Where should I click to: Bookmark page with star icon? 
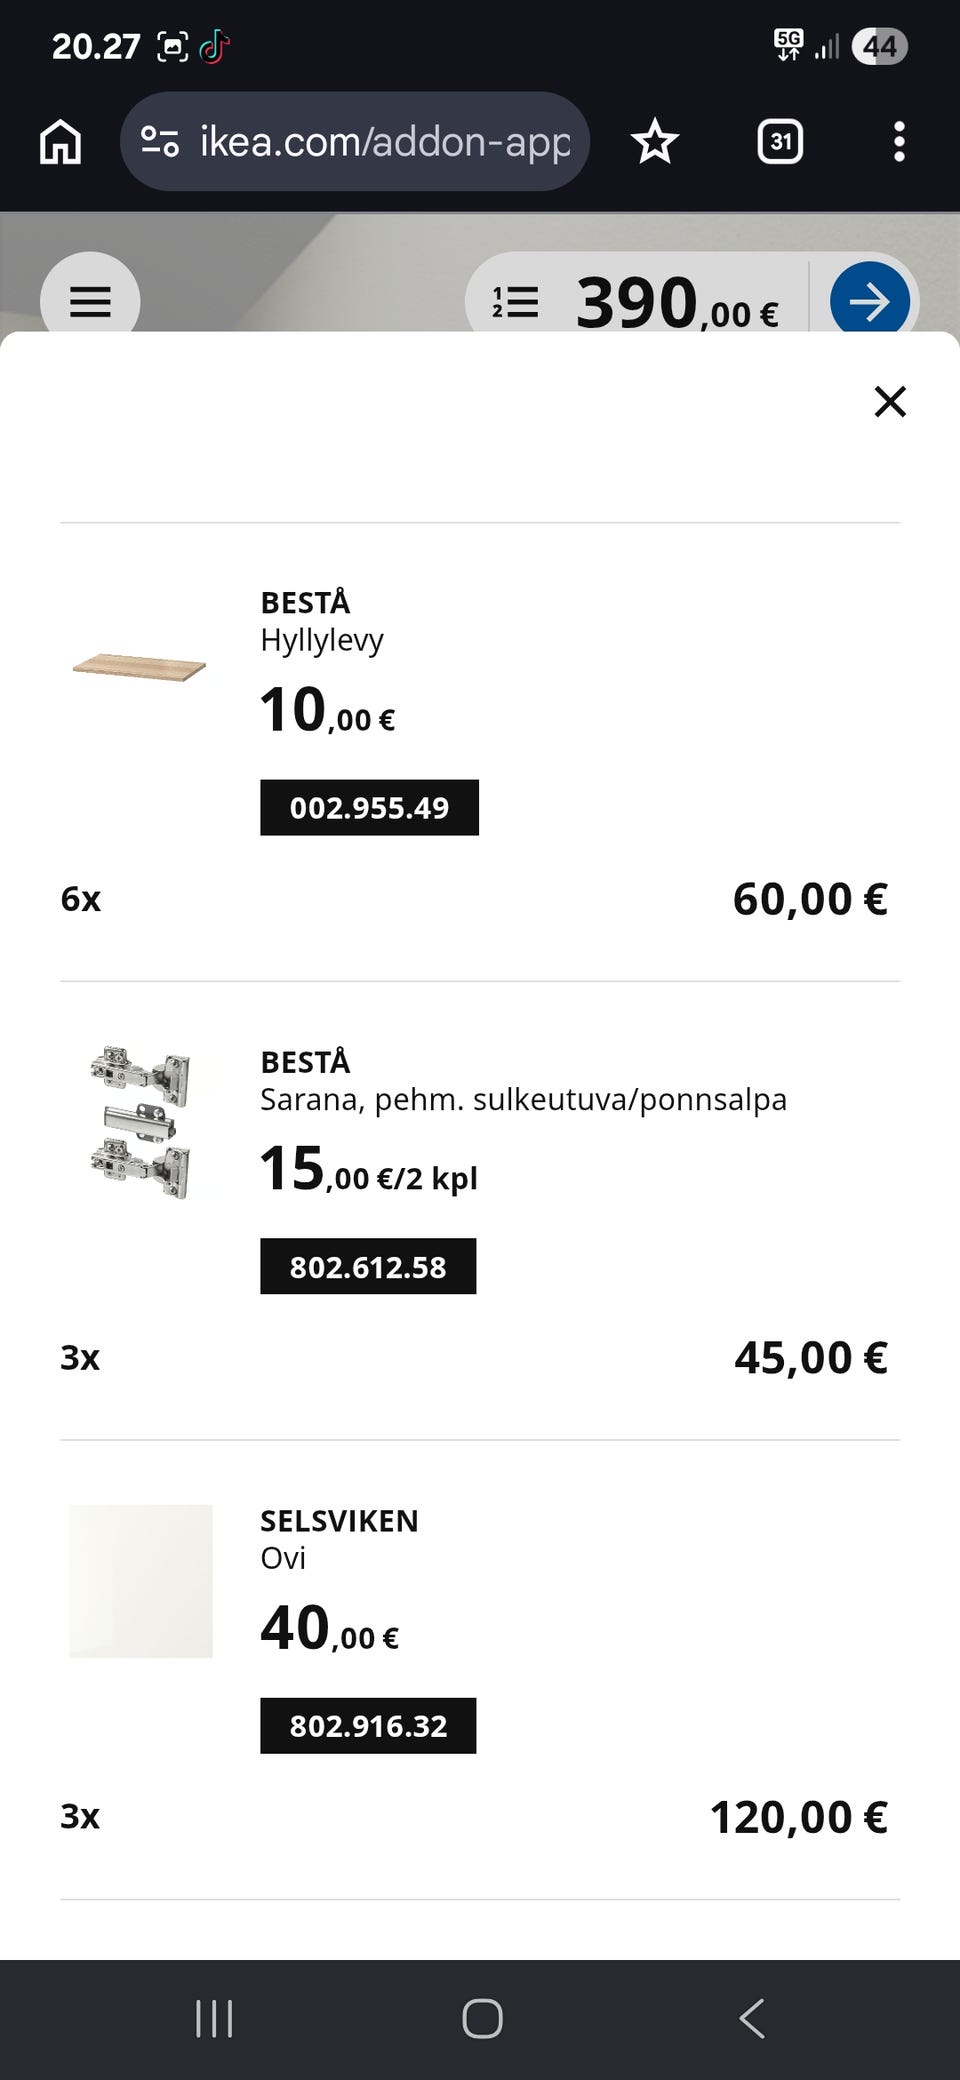coord(655,141)
